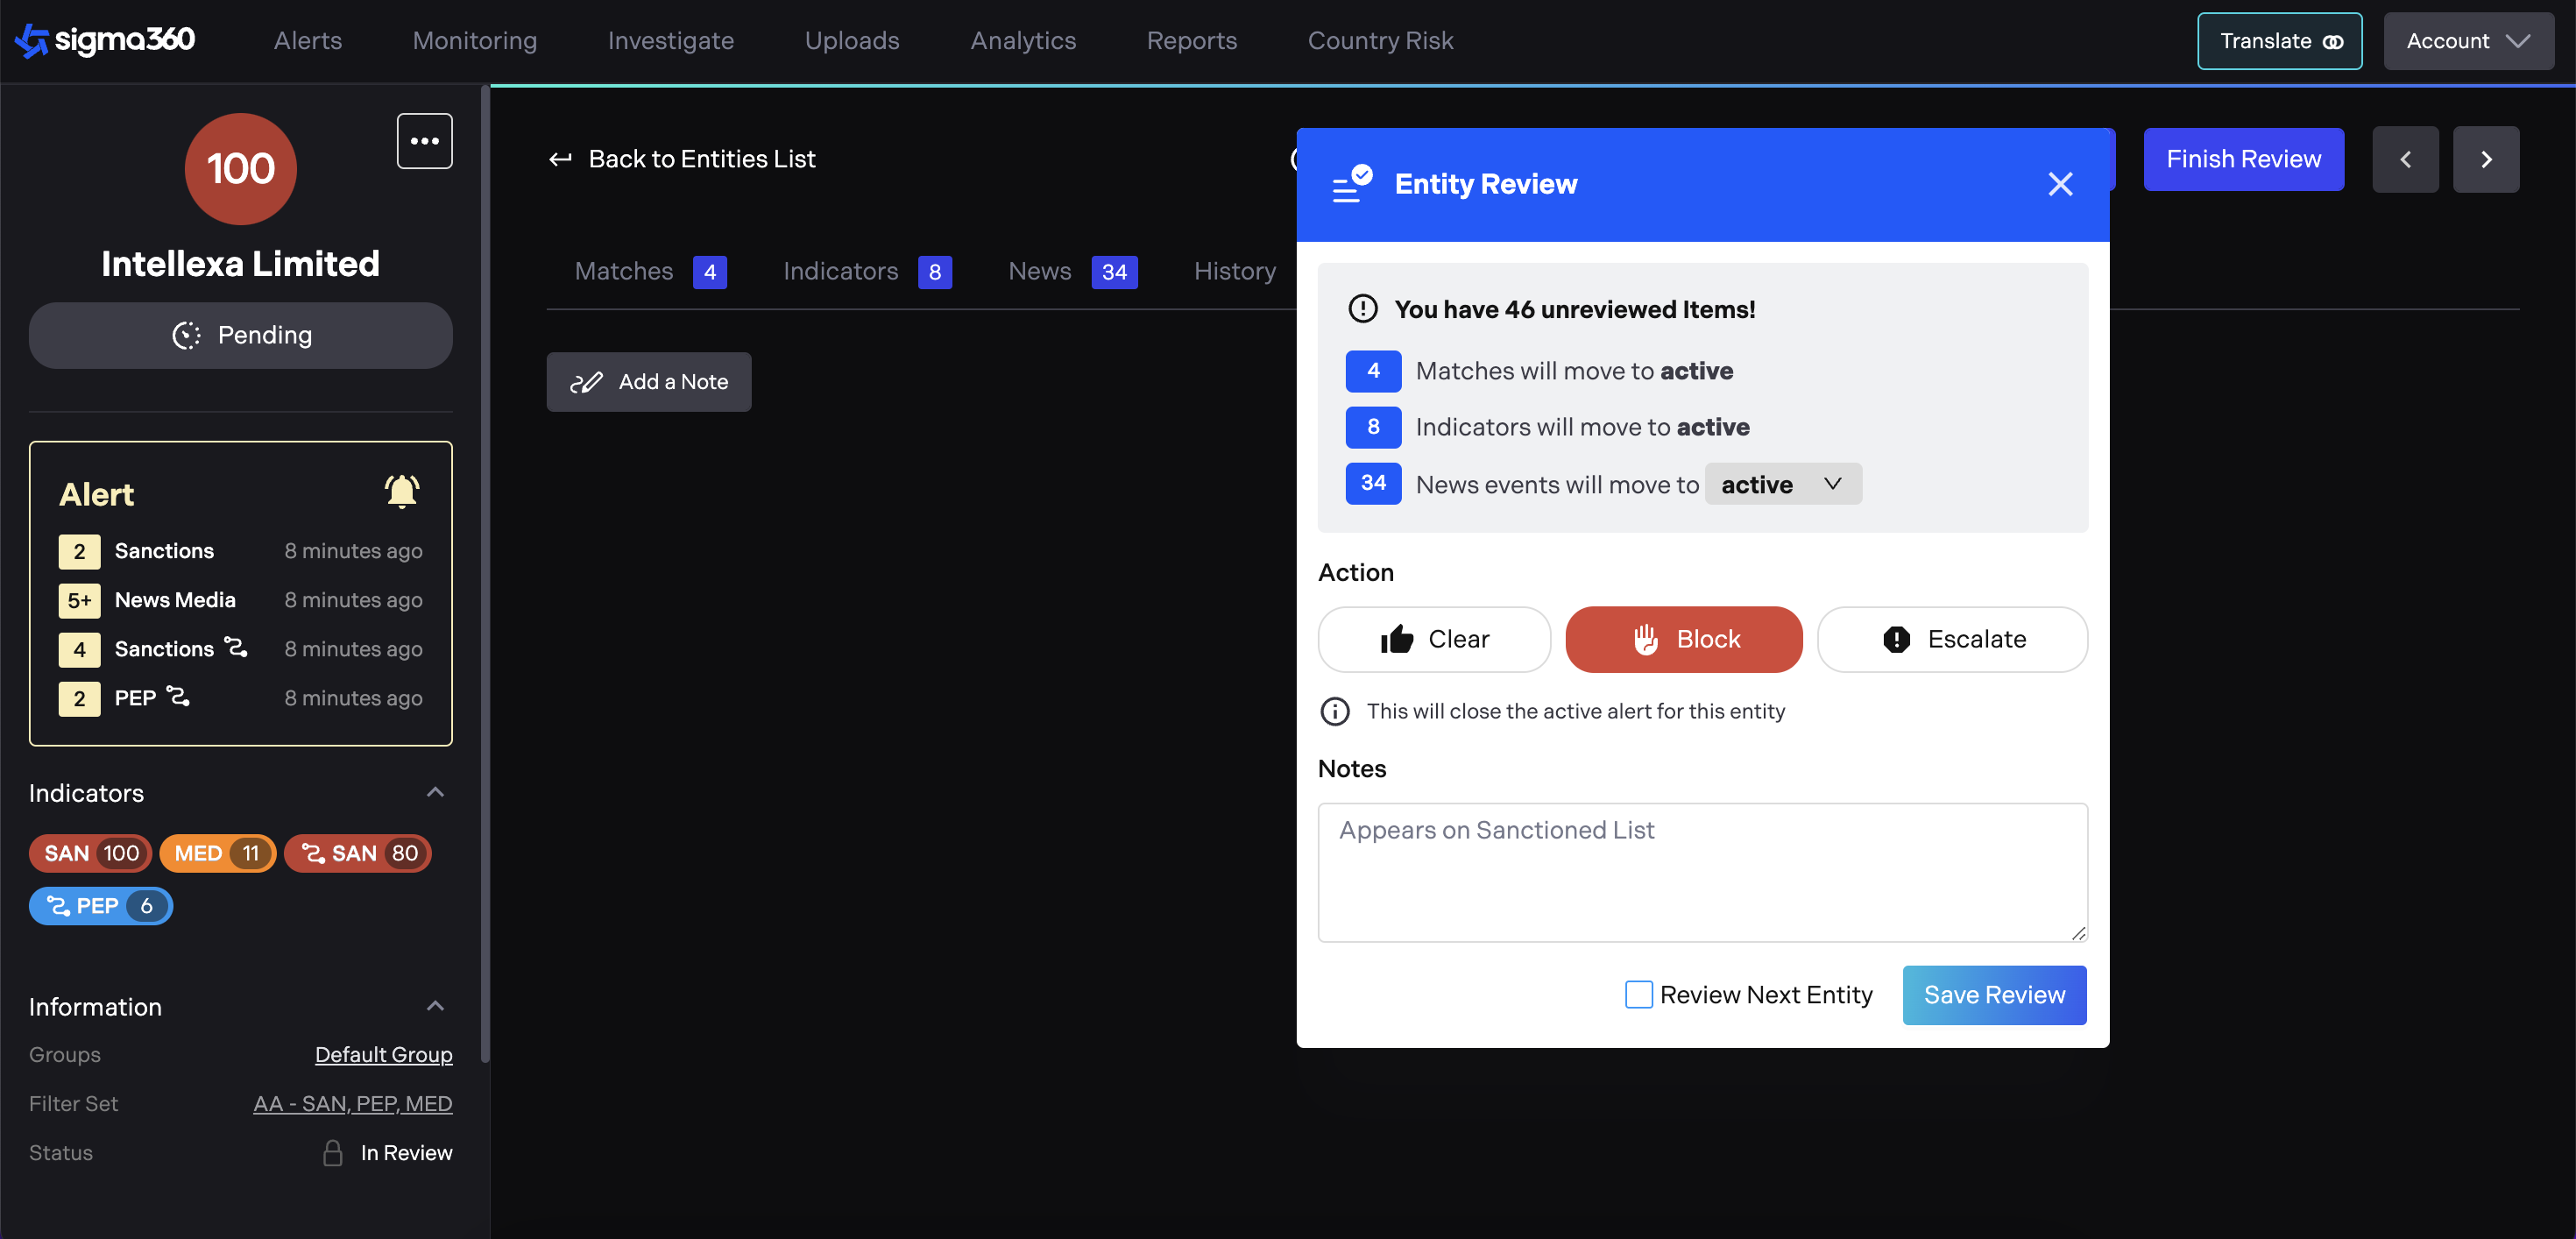The image size is (2576, 1239).
Task: Open the Account dropdown menu
Action: [x=2467, y=41]
